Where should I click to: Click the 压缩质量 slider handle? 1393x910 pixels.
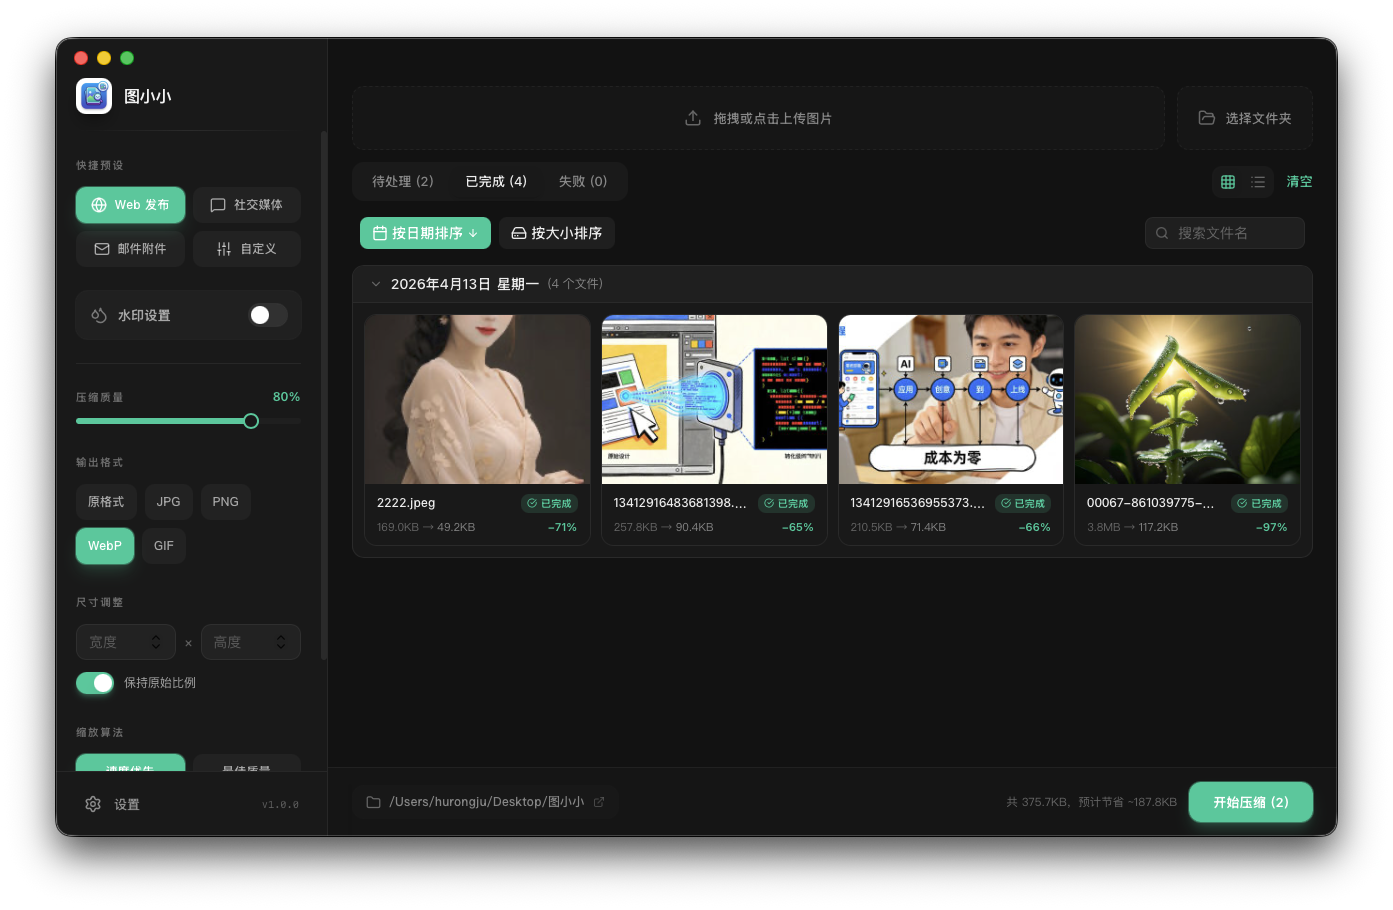pyautogui.click(x=251, y=421)
